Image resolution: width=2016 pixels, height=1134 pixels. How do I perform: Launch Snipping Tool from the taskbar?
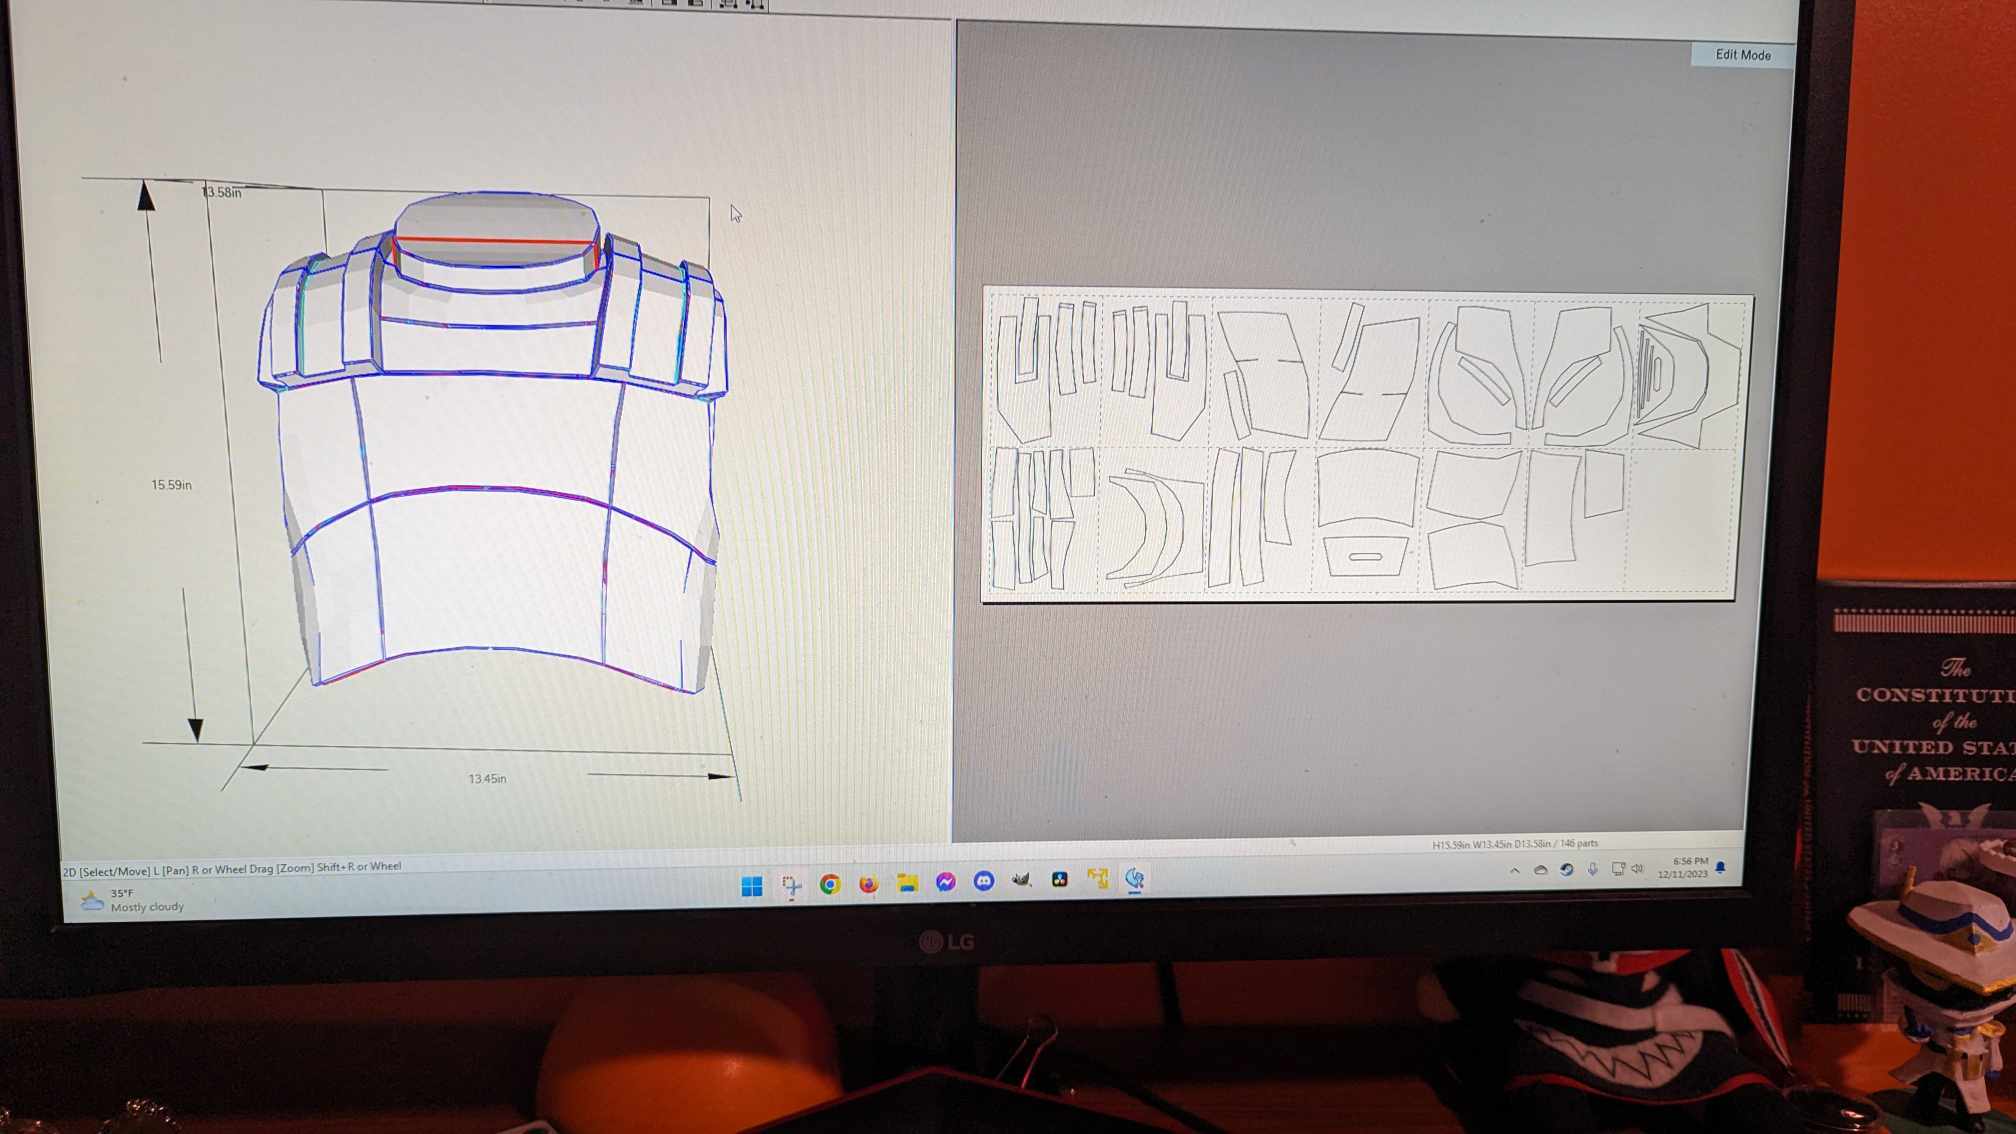click(791, 885)
